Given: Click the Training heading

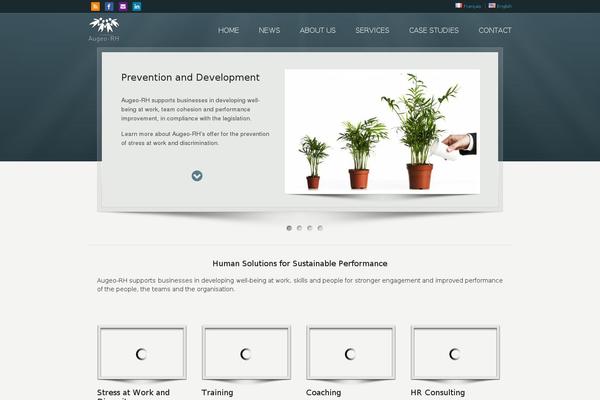Looking at the screenshot, I should 217,393.
